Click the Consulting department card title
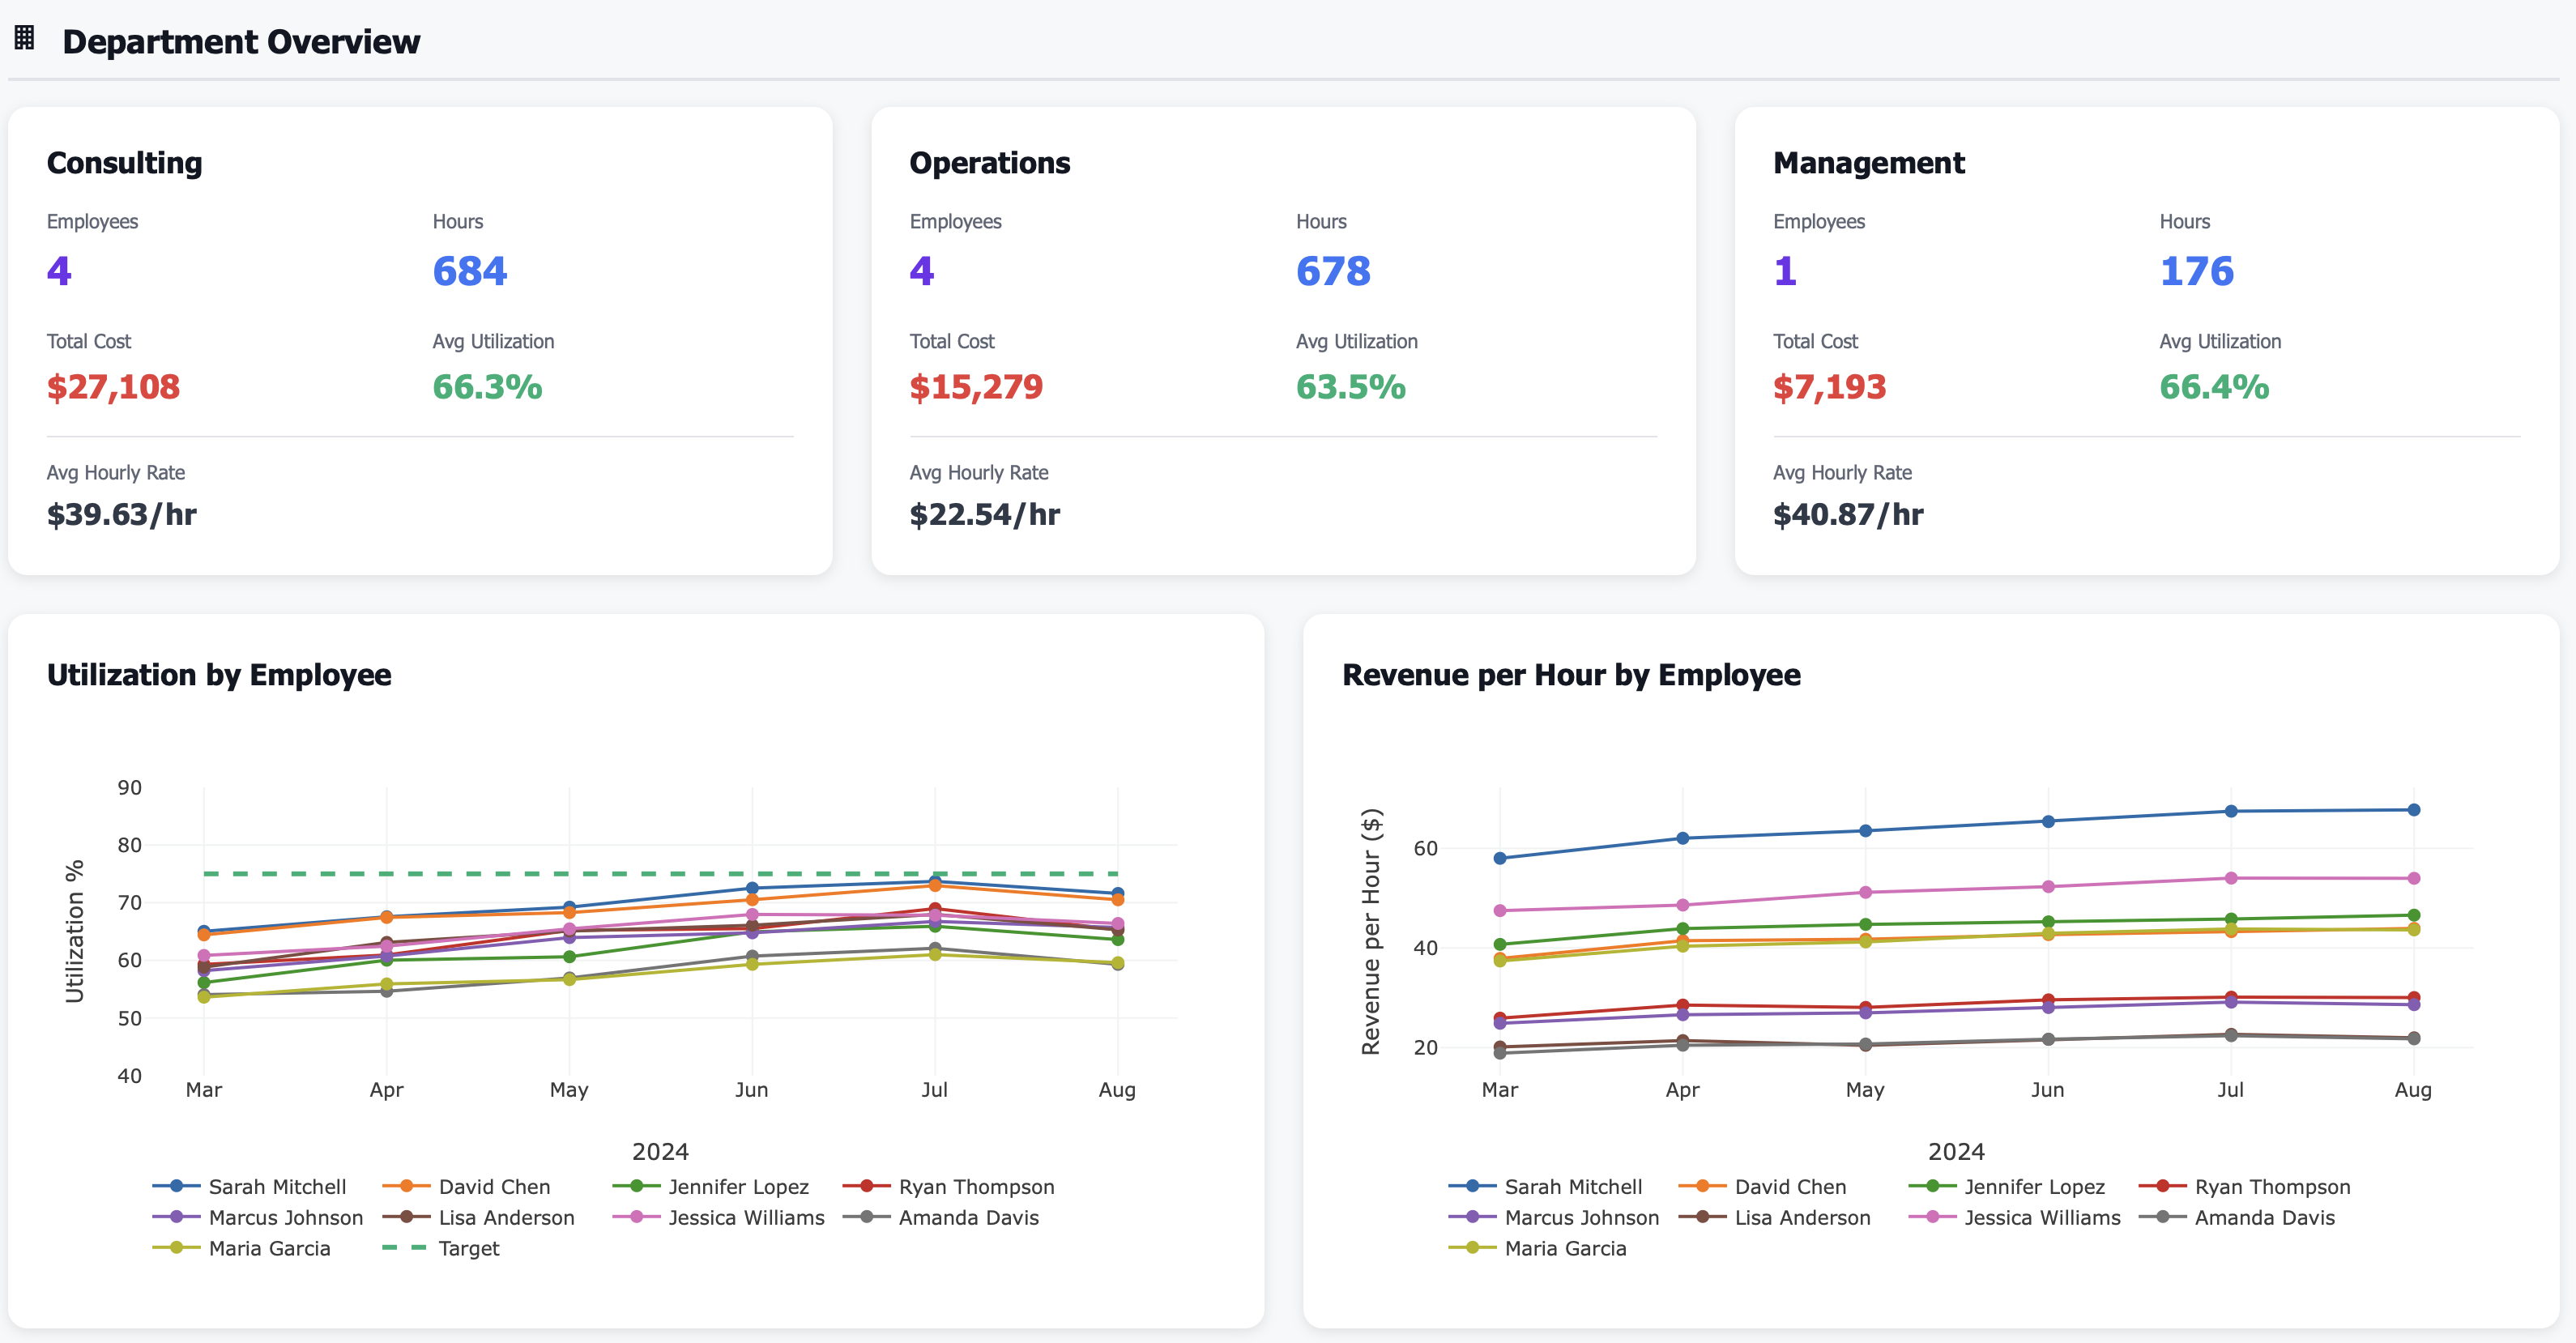 pyautogui.click(x=124, y=162)
